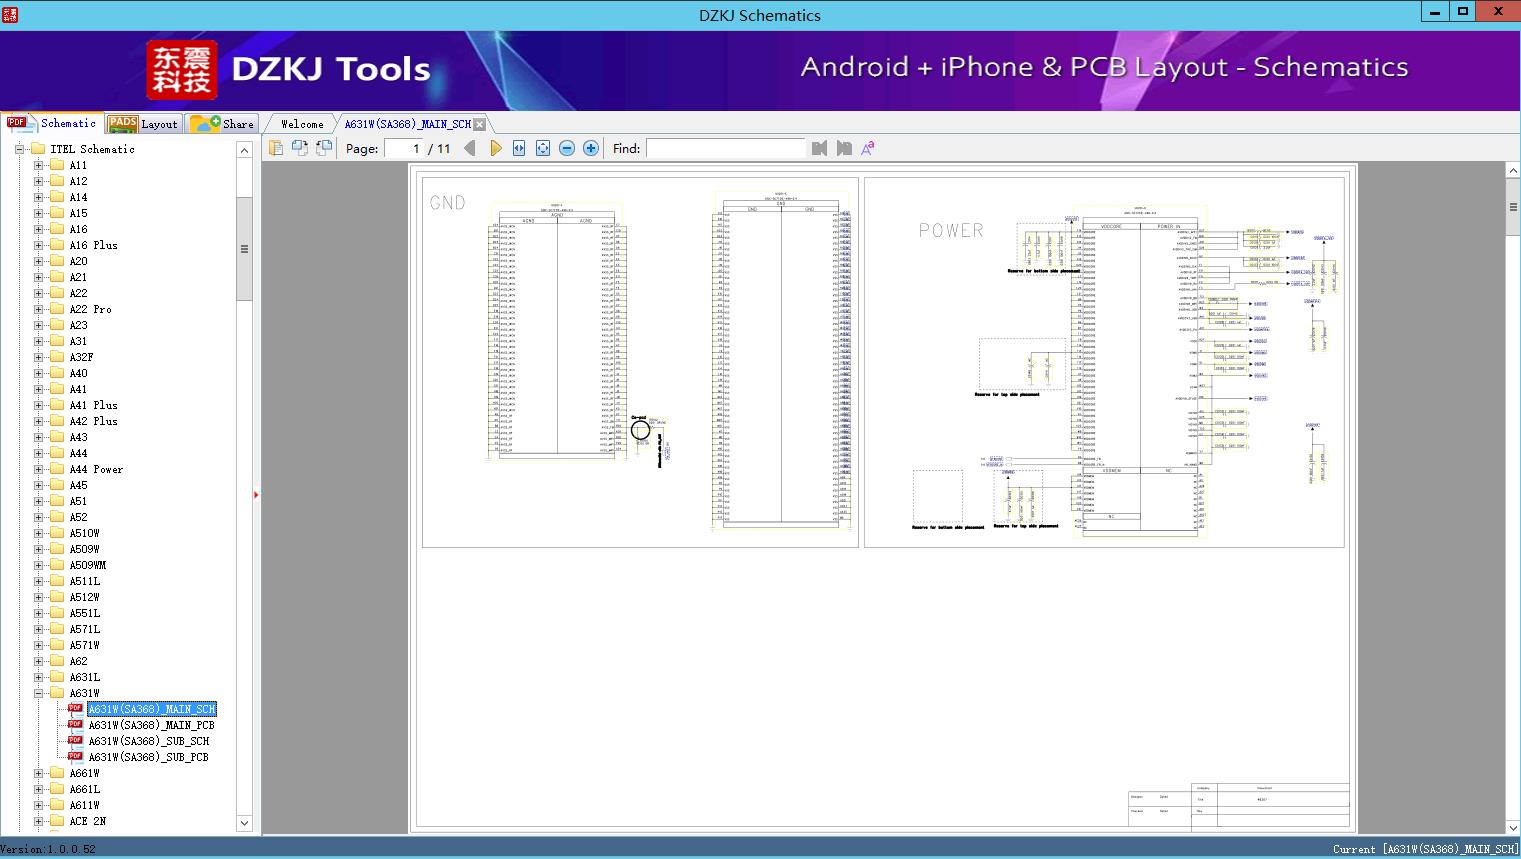Click the DZKJ app icon in title bar
Viewport: 1521px width, 859px height.
pyautogui.click(x=10, y=15)
